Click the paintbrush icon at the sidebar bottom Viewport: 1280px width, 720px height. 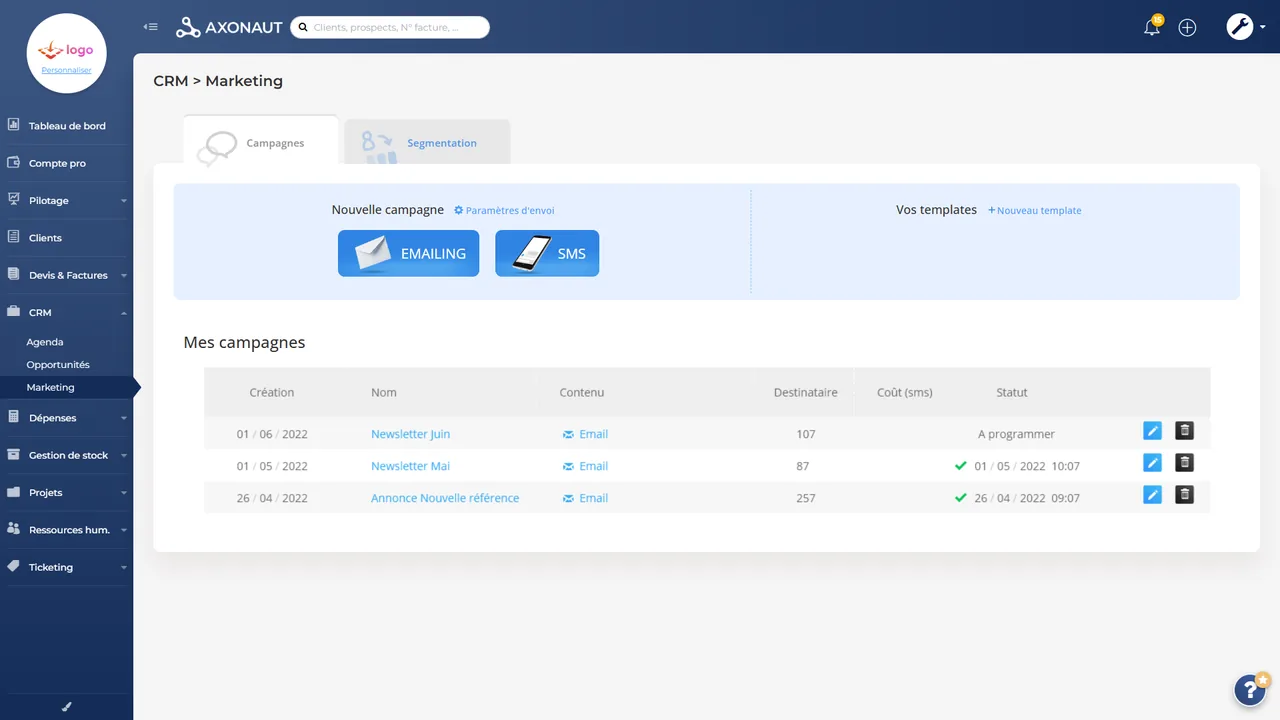coord(67,706)
